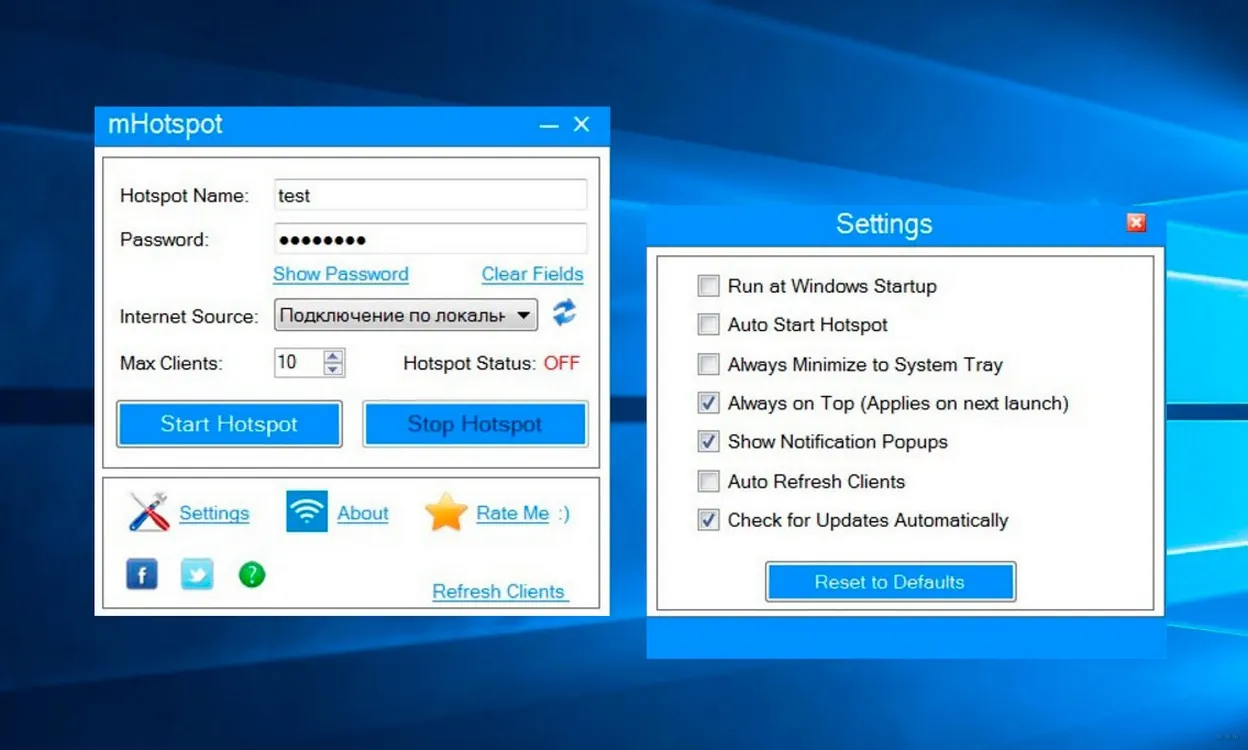1248x750 pixels.
Task: Enable Auto Refresh Clients checkbox
Action: 709,481
